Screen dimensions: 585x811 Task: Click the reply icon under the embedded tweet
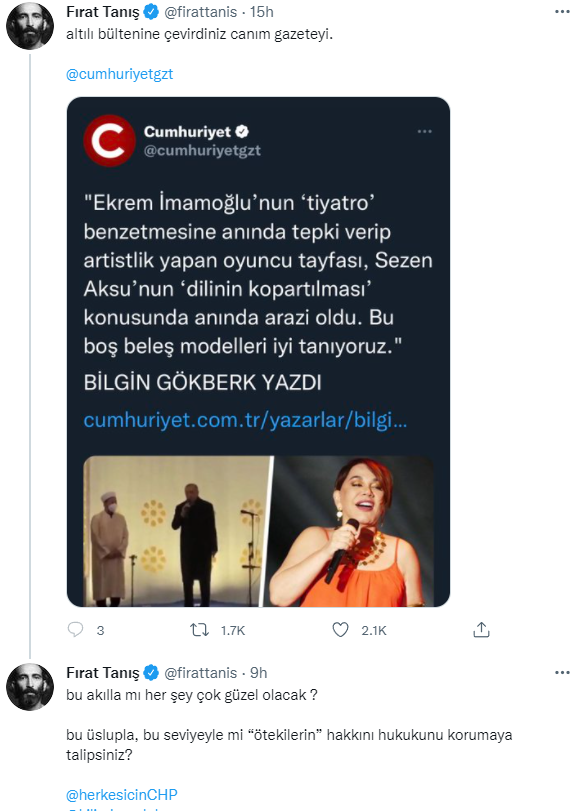(x=74, y=630)
